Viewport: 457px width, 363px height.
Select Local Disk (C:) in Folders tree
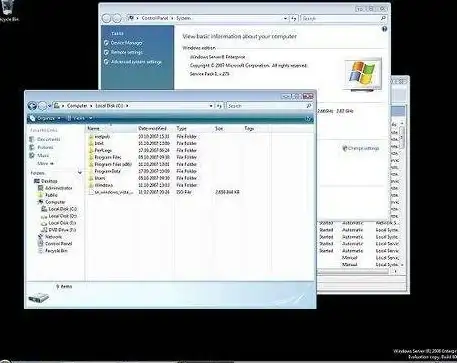(59, 209)
